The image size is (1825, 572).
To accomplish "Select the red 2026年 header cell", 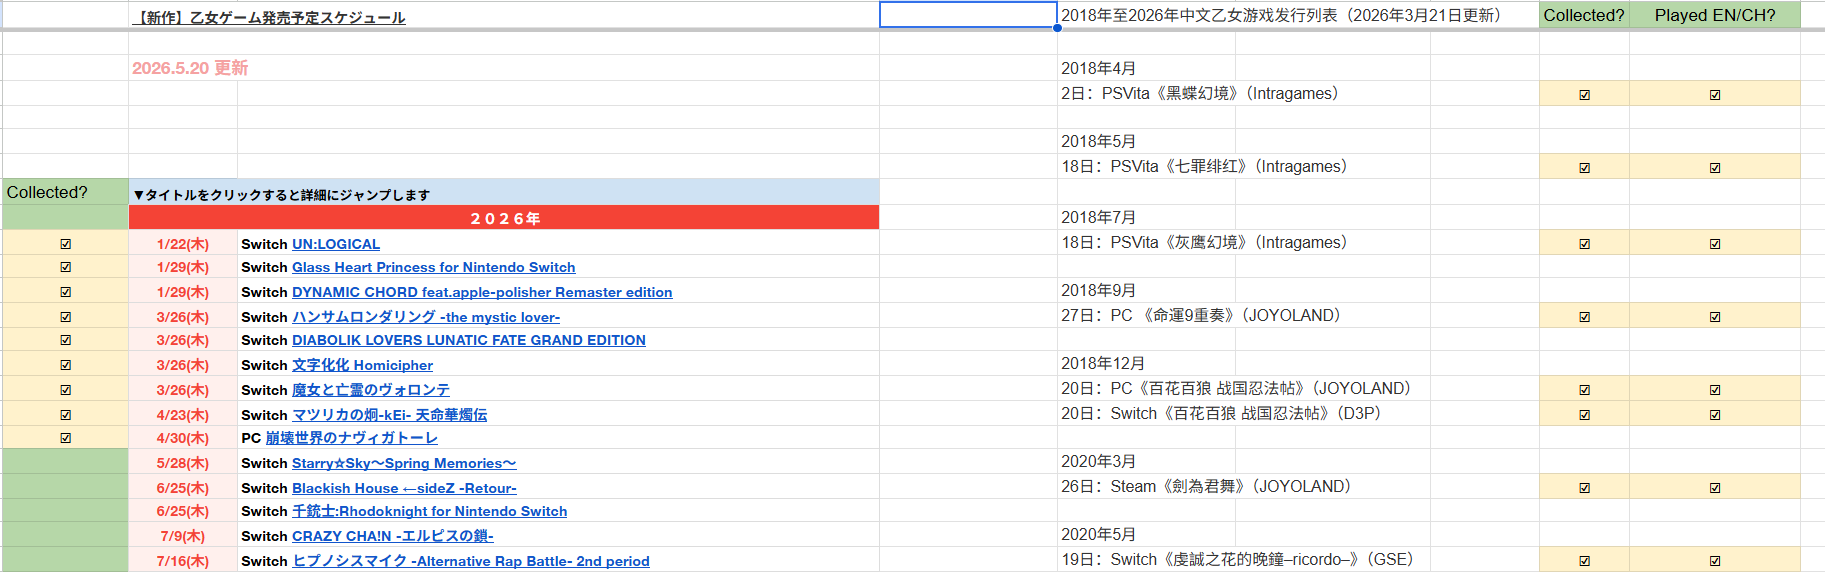I will 504,218.
